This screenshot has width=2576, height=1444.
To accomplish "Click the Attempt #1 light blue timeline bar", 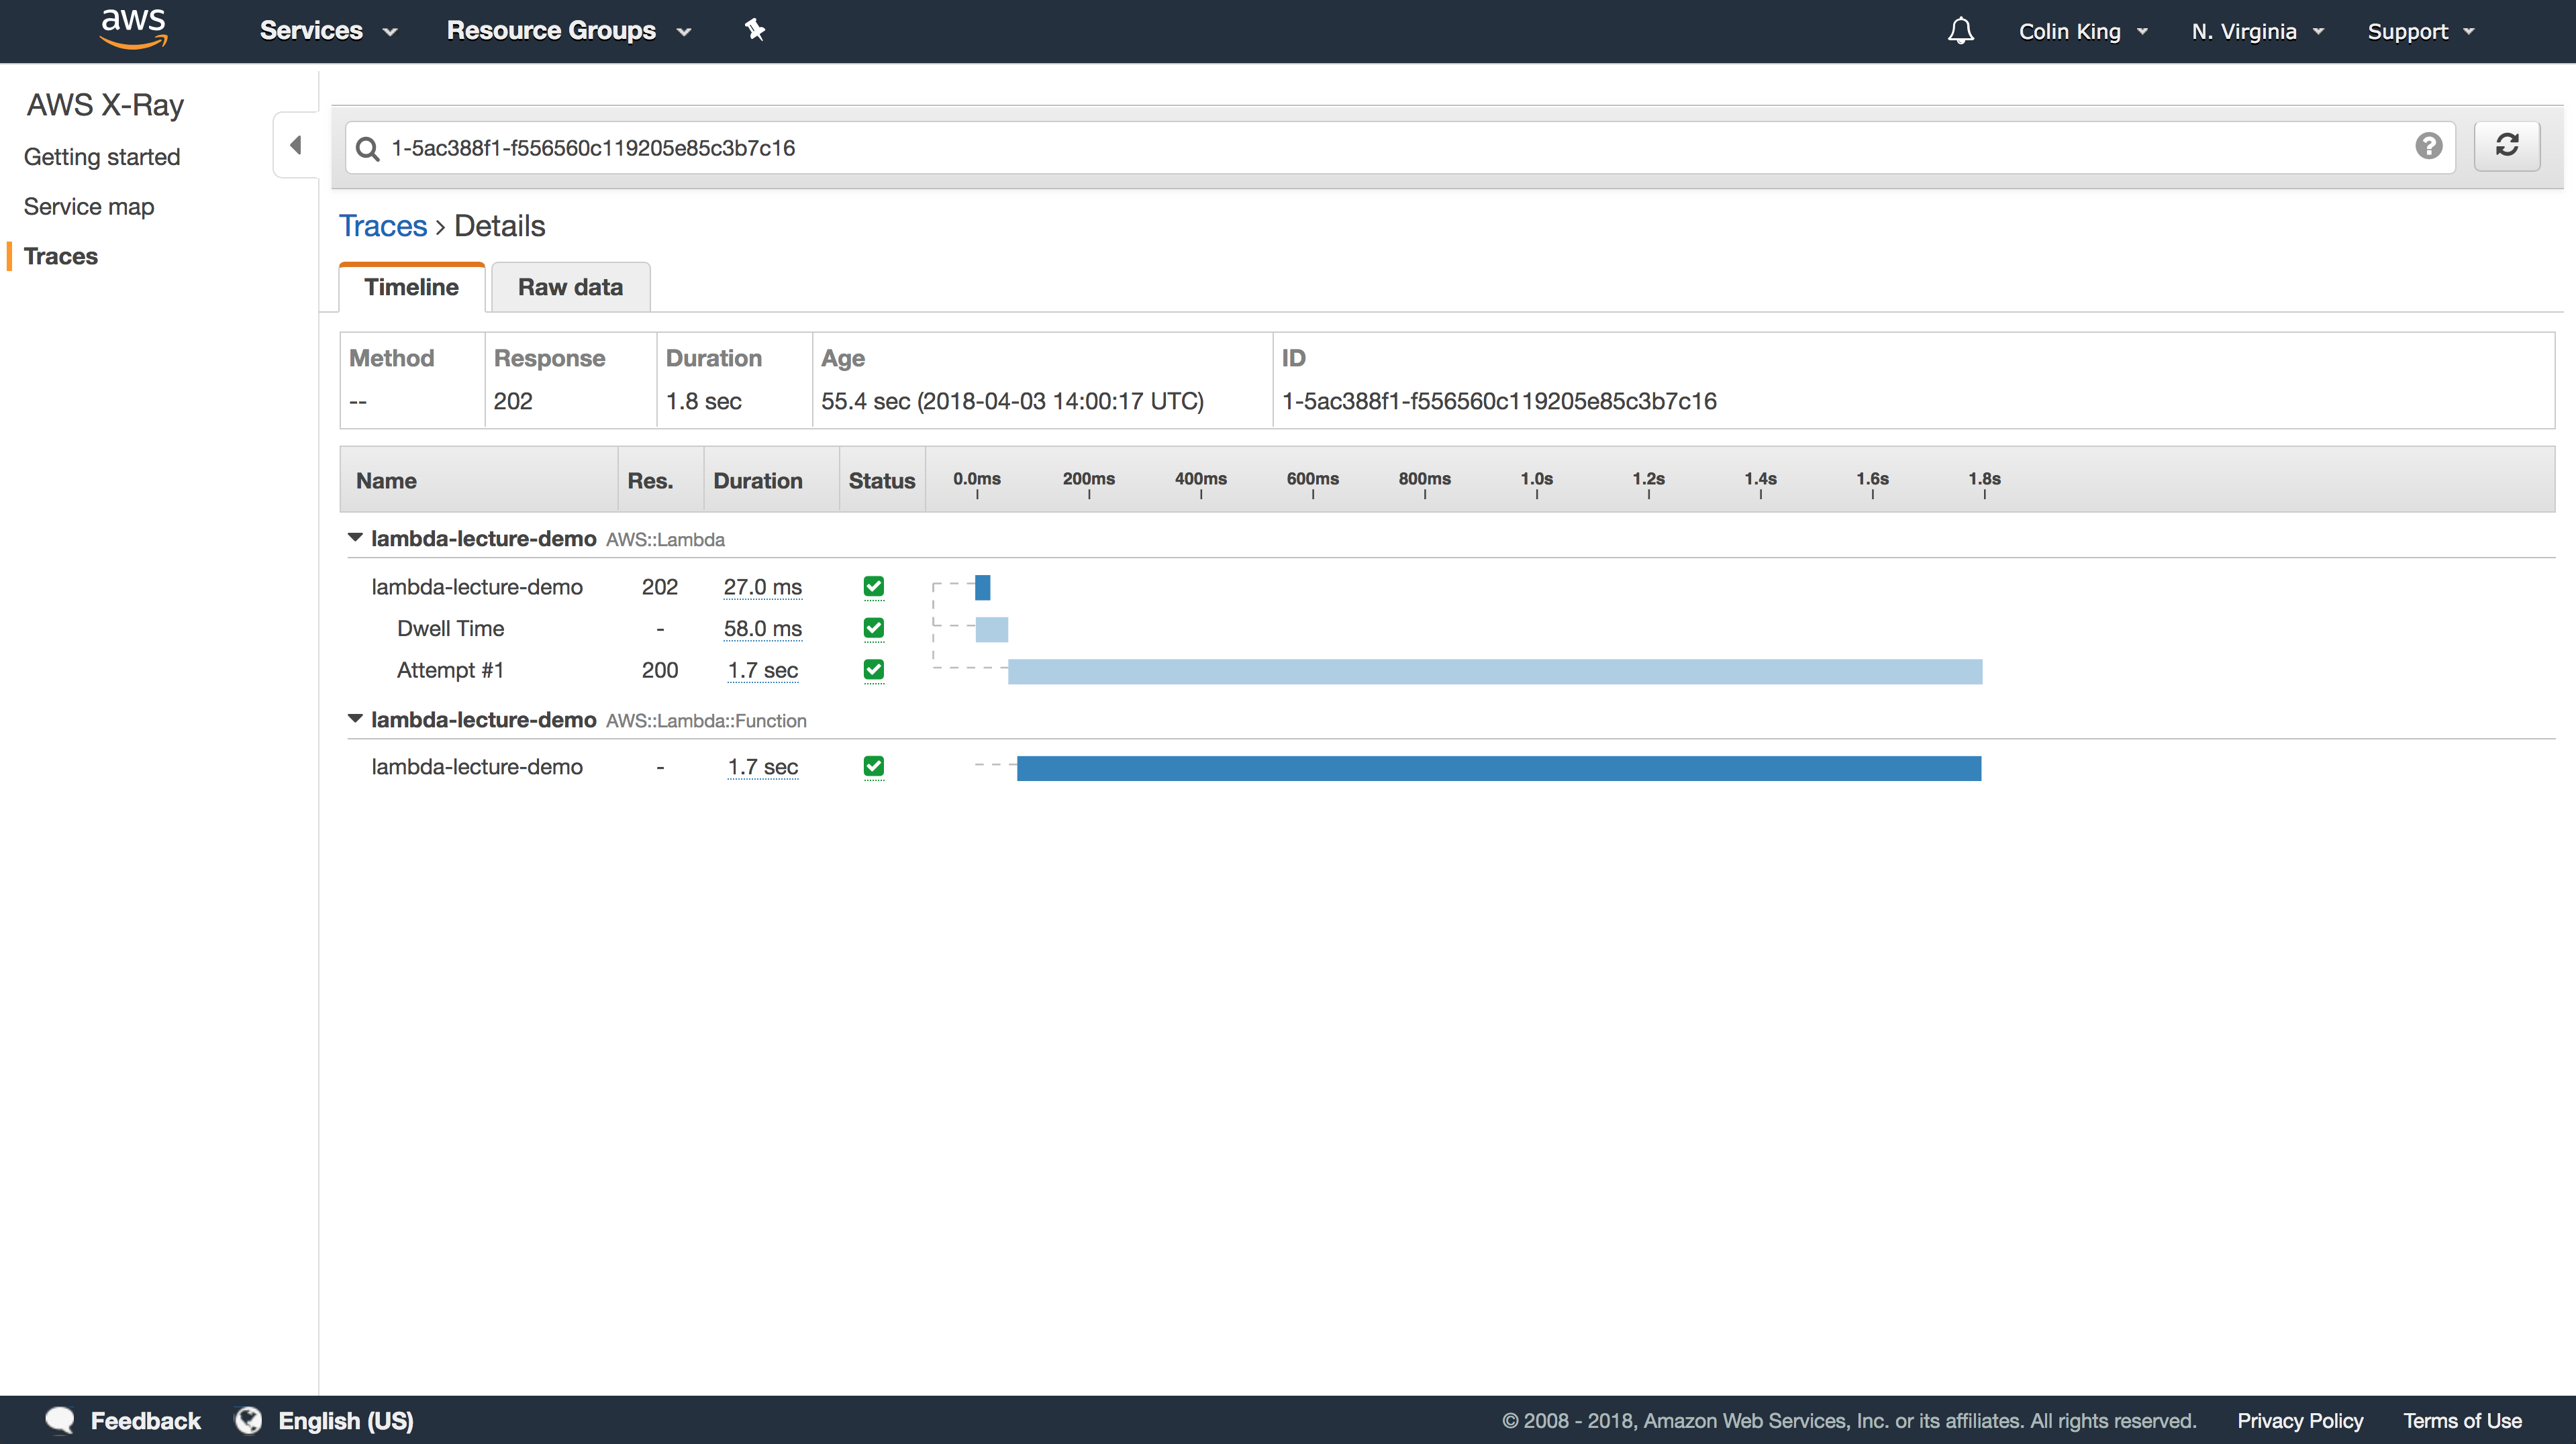I will click(x=1494, y=672).
